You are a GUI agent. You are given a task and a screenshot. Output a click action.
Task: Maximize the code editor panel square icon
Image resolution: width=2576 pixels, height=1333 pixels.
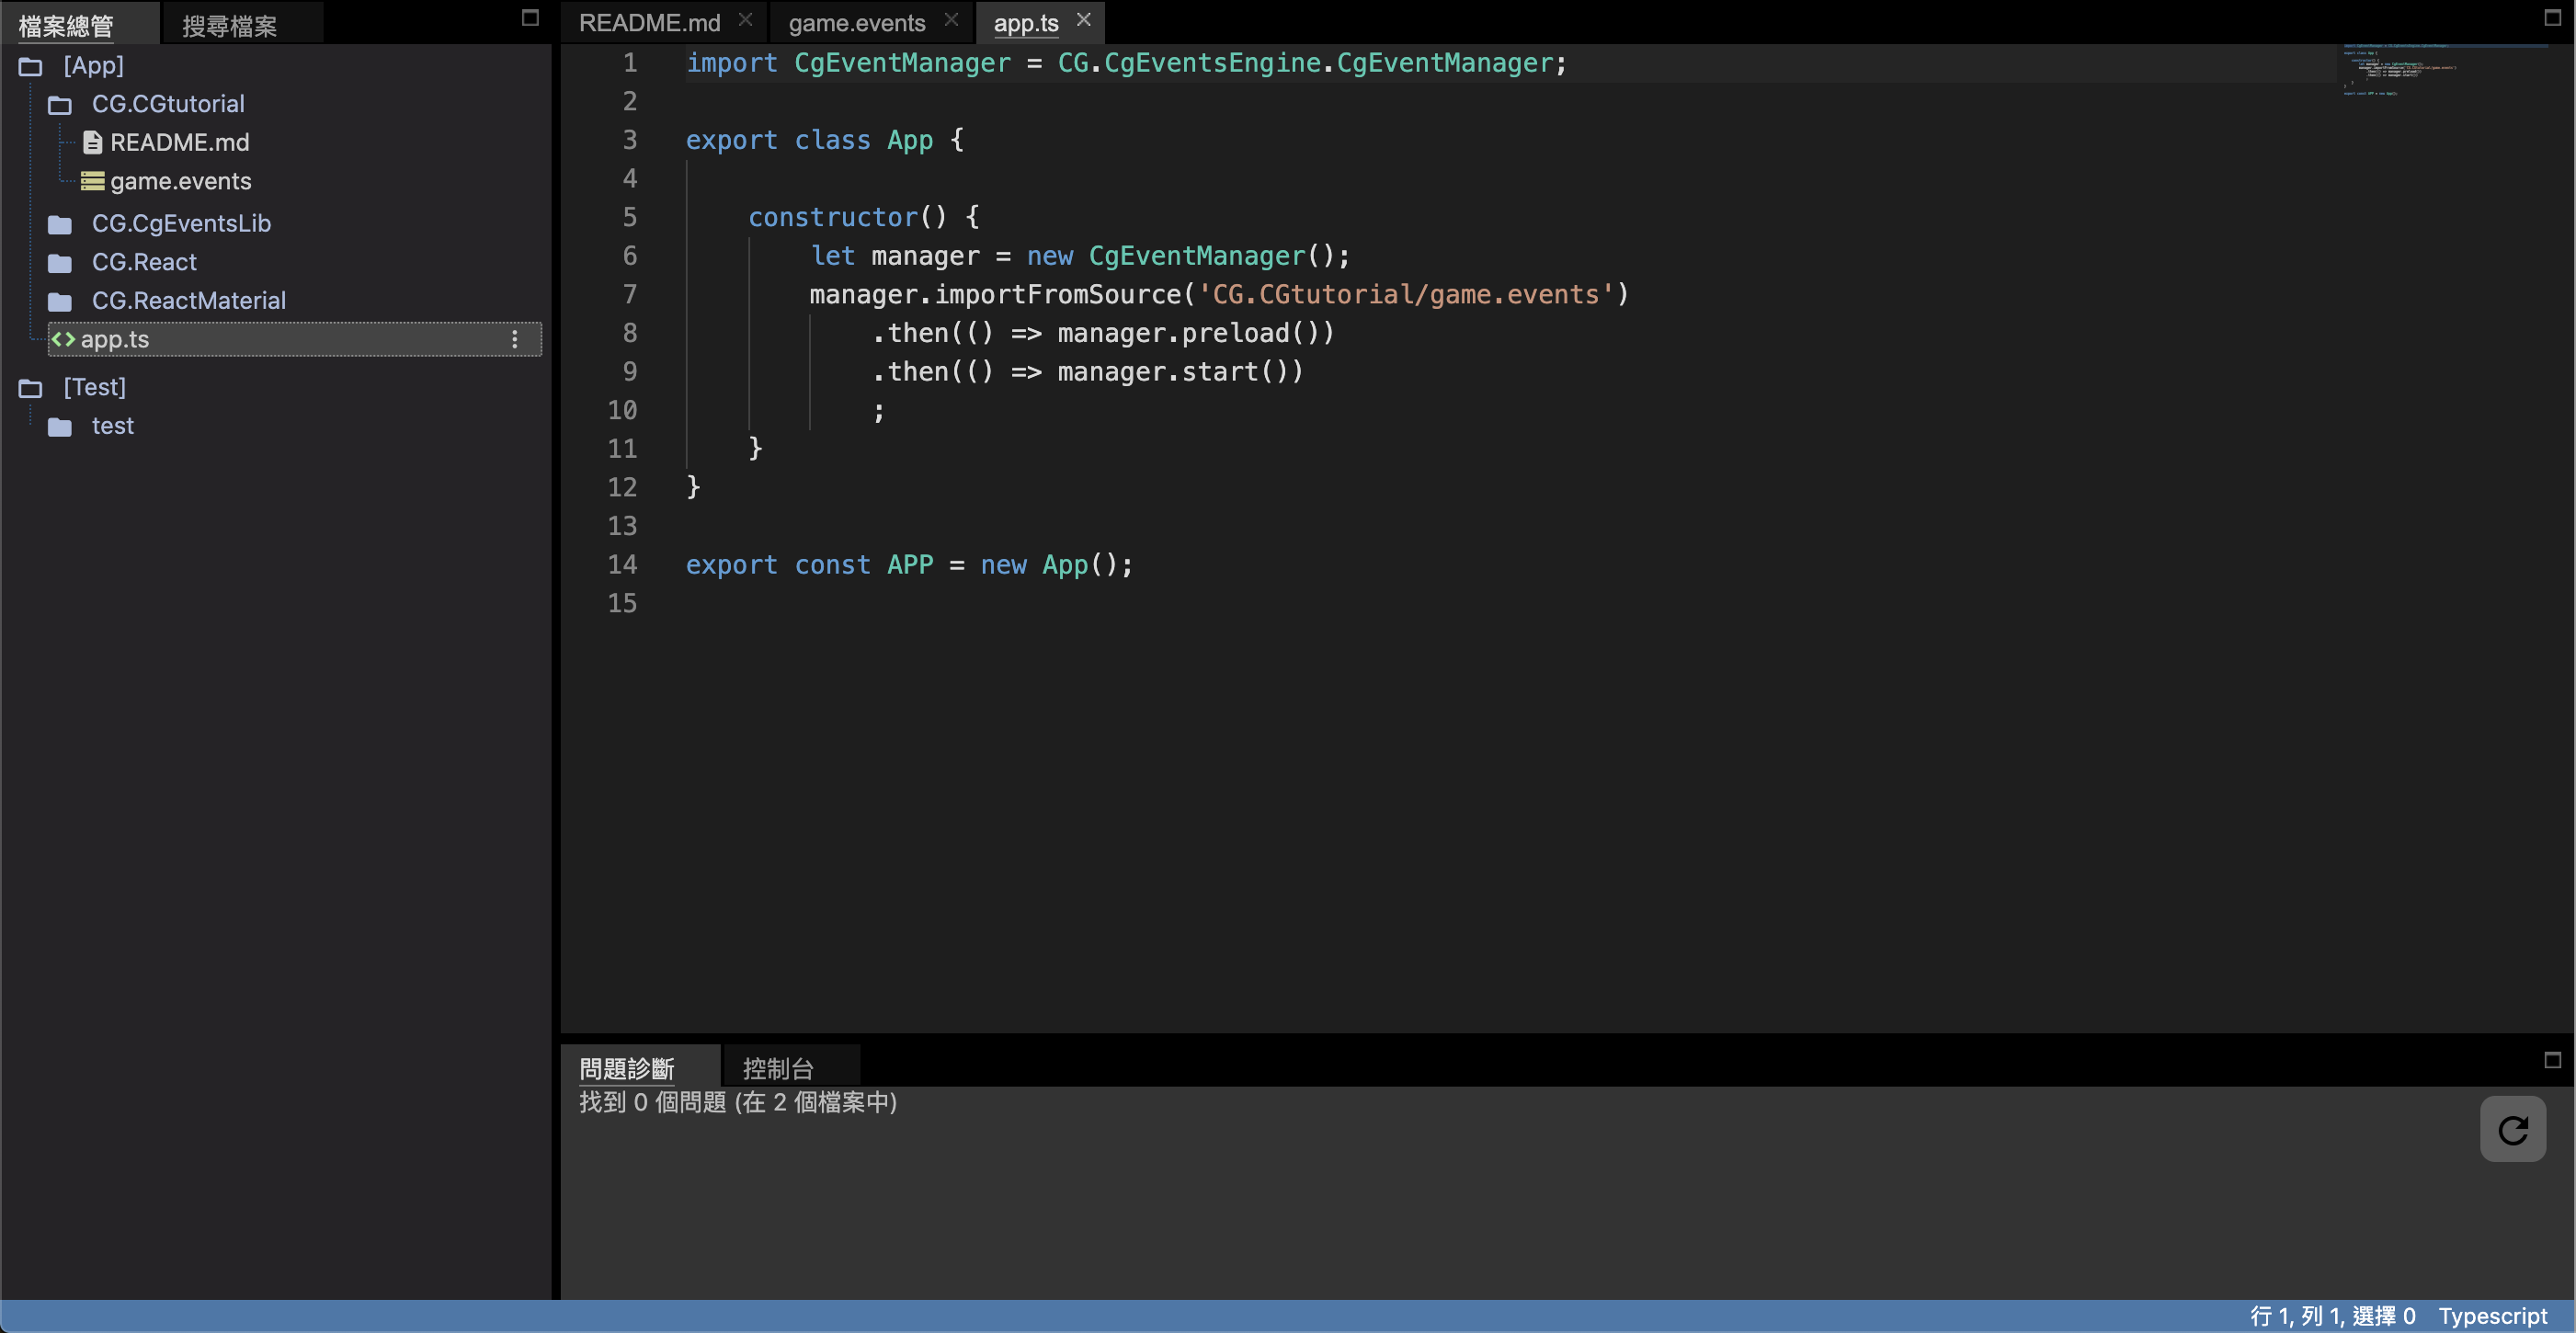(2552, 18)
